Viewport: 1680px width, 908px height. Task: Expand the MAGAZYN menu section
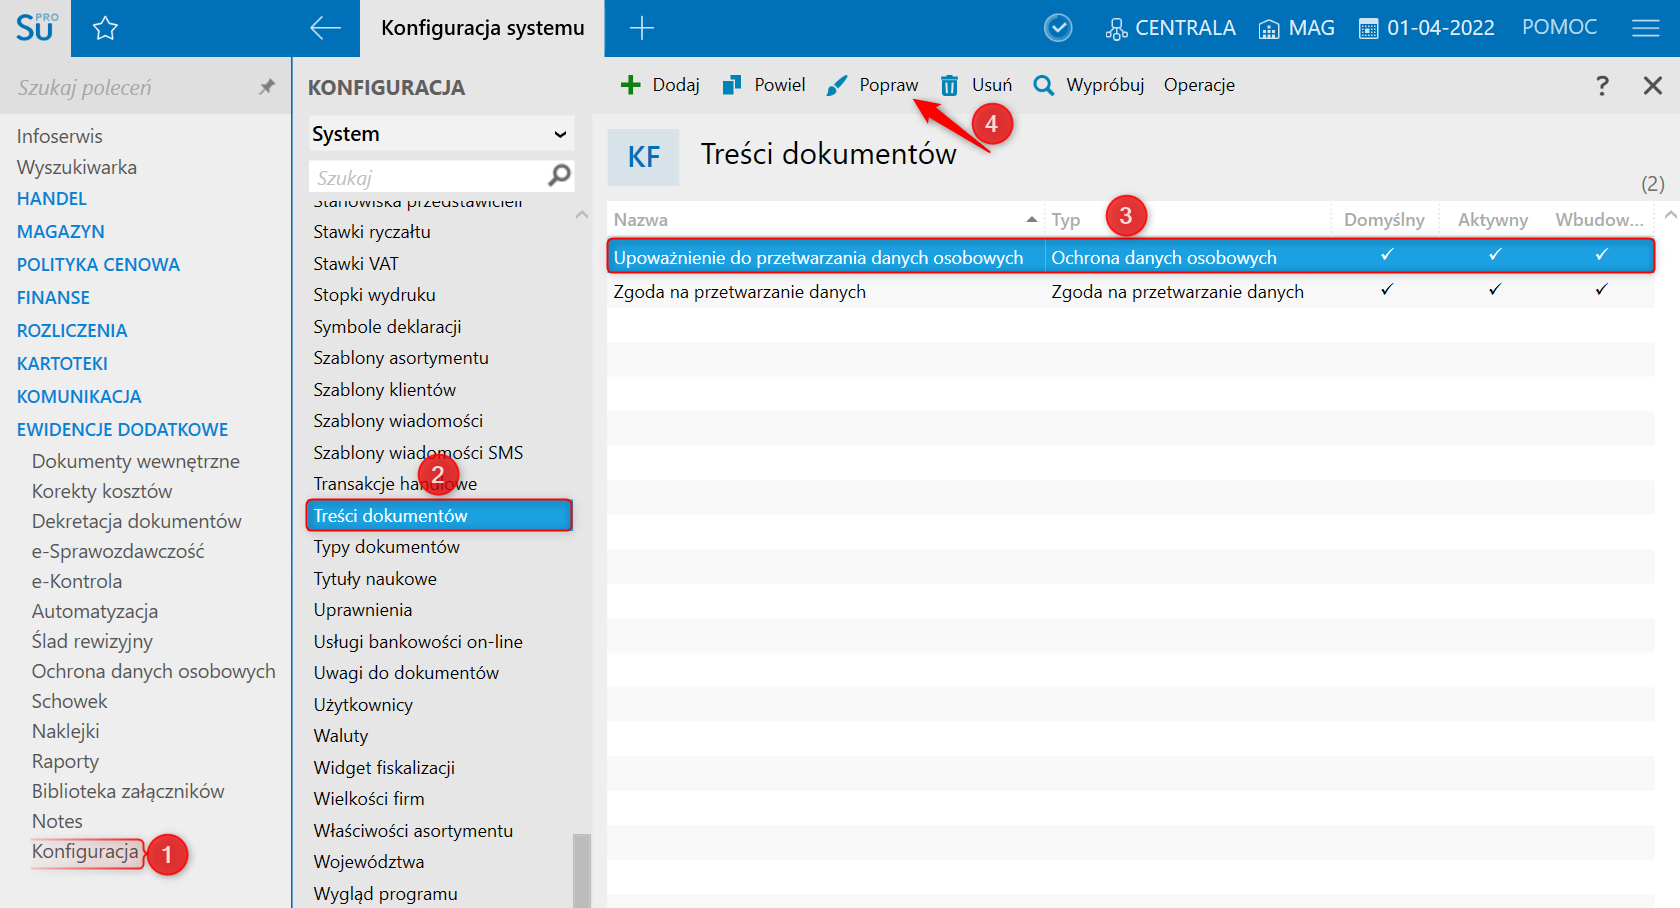(61, 232)
